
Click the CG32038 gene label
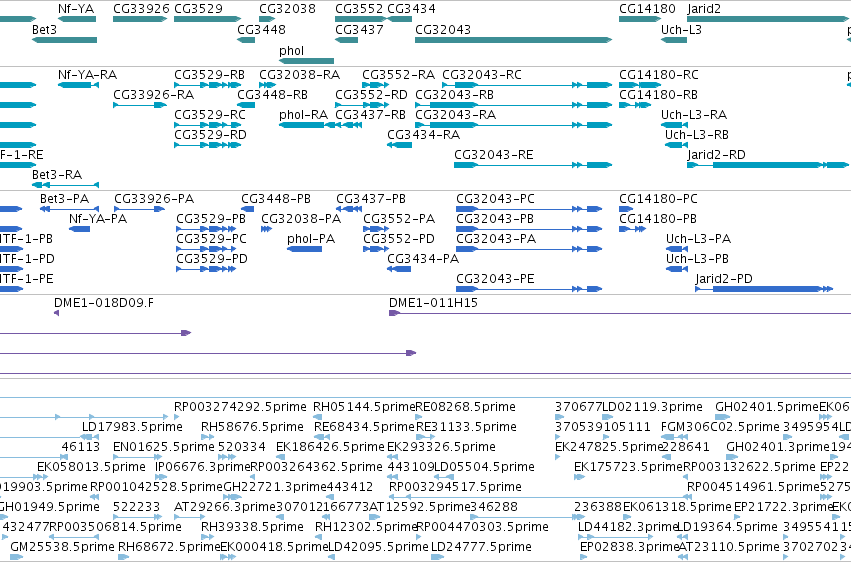[287, 9]
